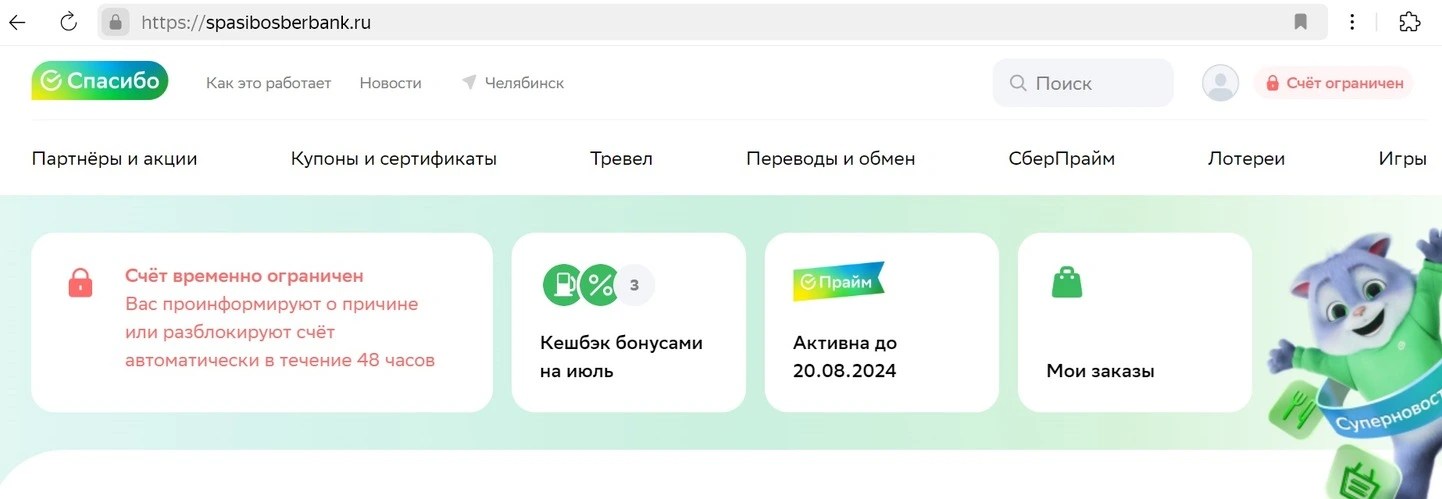Open Переводы и обмен menu item
The width and height of the screenshot is (1442, 499).
[x=831, y=158]
